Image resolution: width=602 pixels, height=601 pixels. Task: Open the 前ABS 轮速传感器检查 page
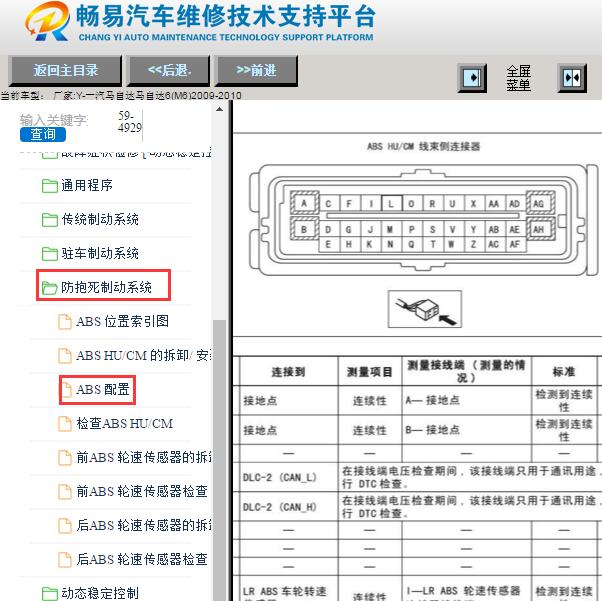(142, 492)
